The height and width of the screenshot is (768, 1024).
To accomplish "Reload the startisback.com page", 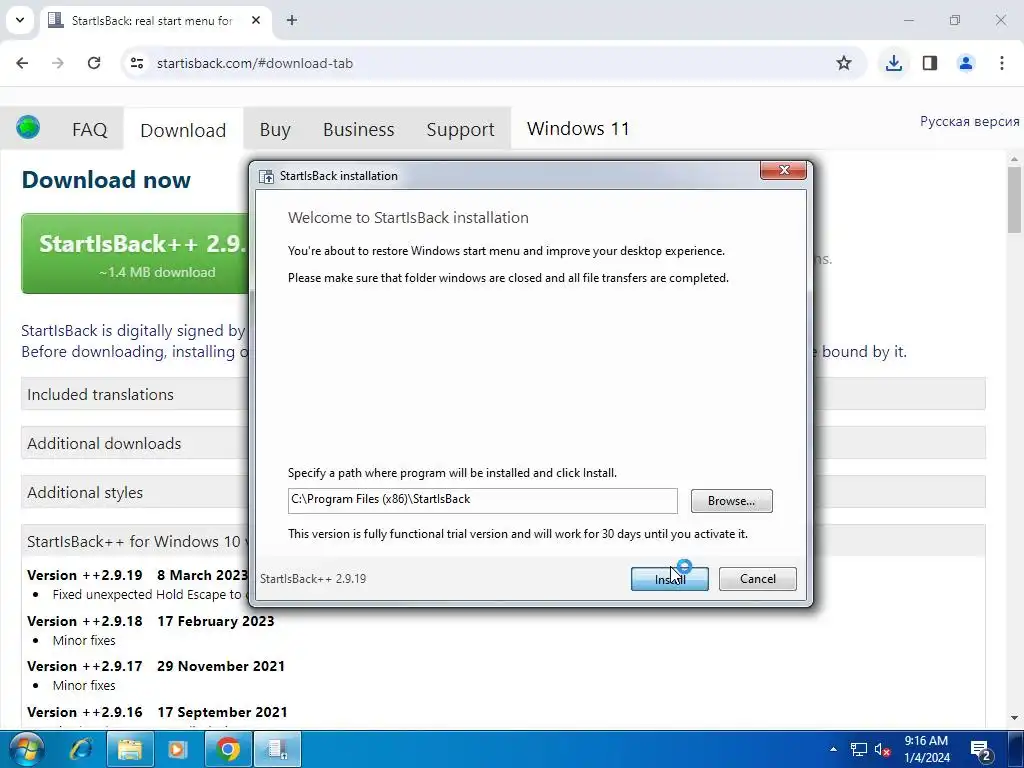I will click(x=94, y=63).
